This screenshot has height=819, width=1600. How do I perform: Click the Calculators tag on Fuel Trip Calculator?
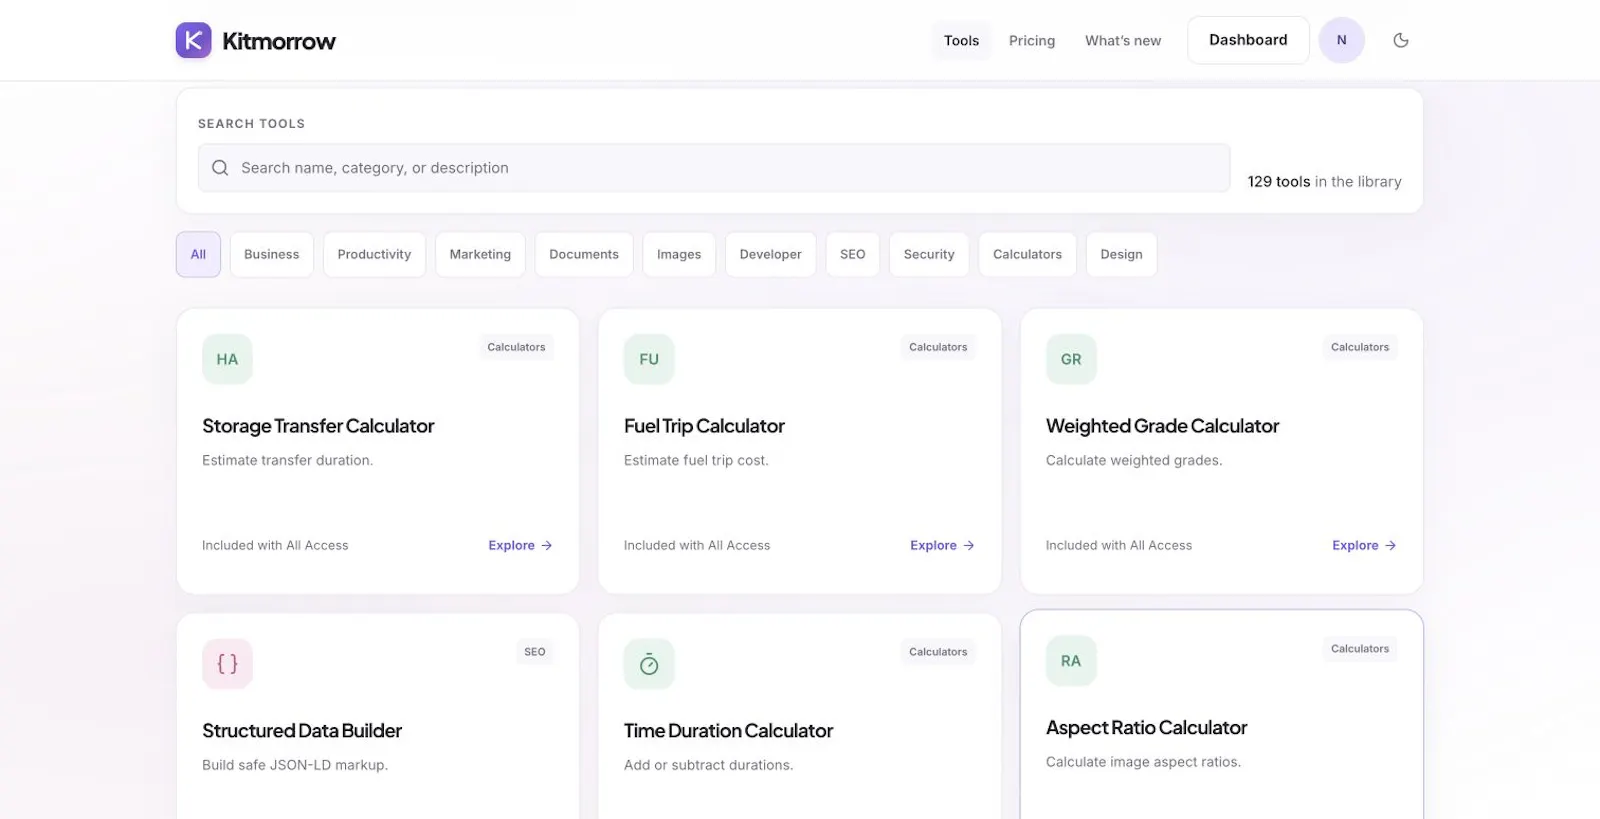tap(938, 347)
